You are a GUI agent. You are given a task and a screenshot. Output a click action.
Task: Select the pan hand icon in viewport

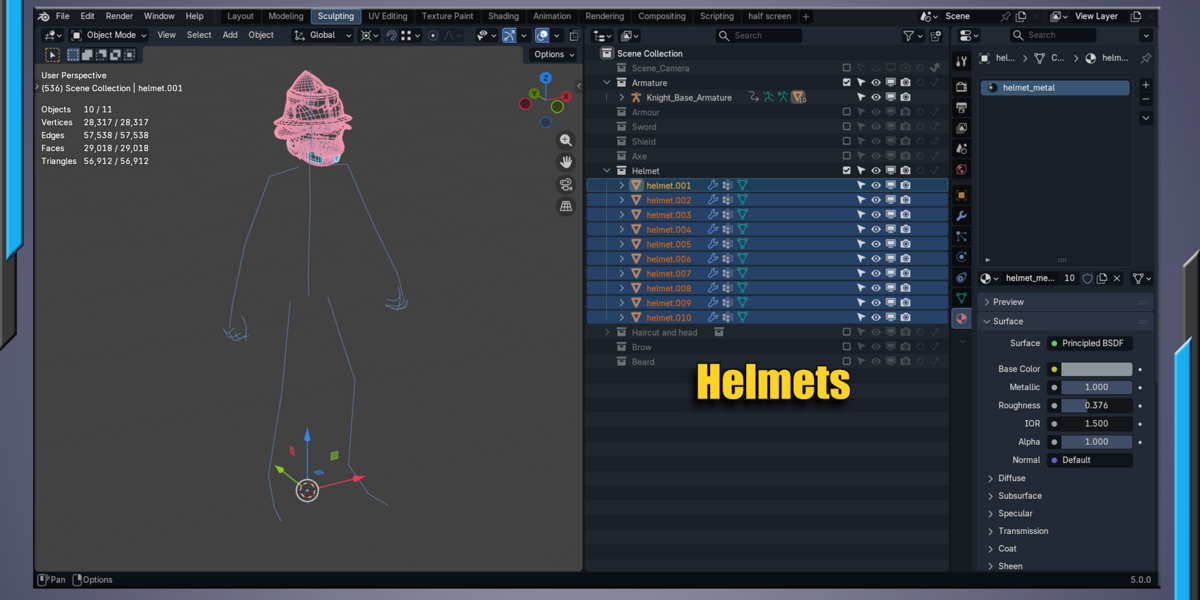566,162
